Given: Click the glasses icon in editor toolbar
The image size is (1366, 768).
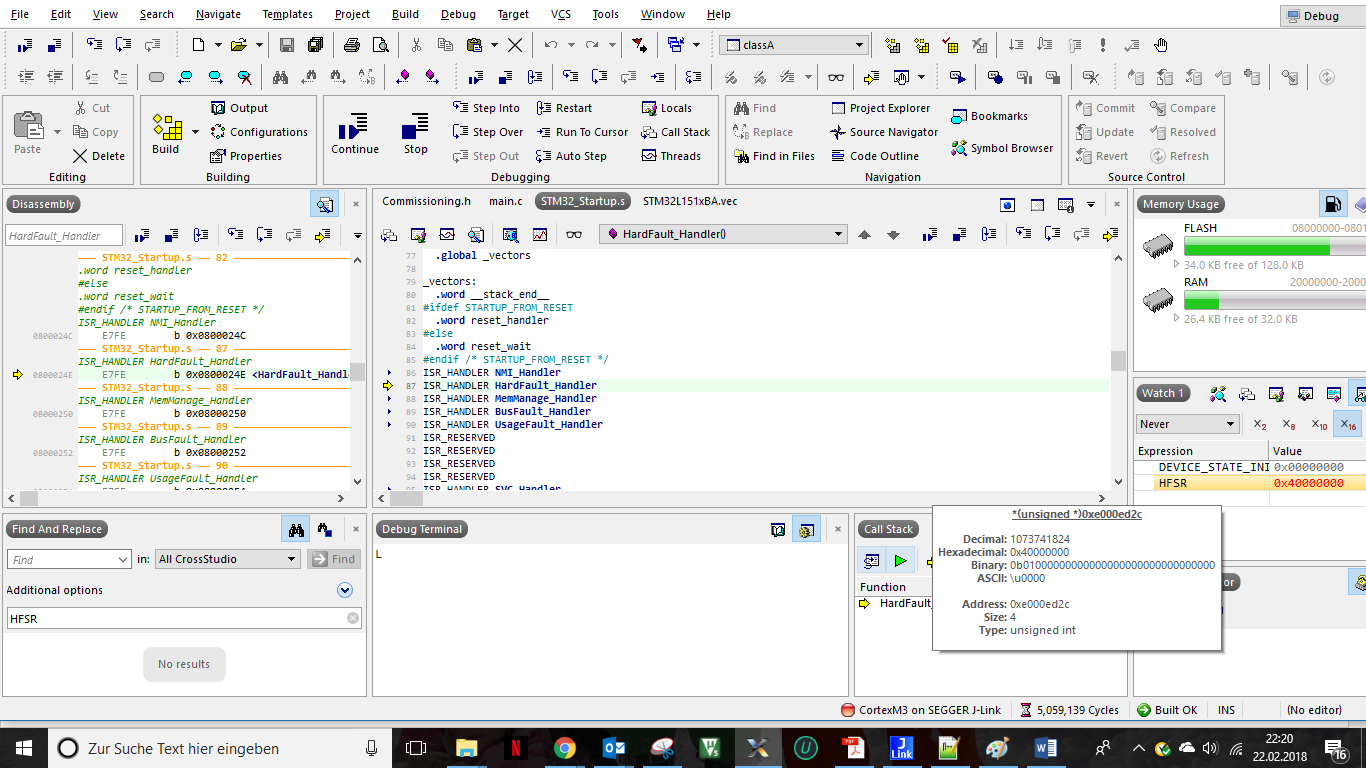Looking at the screenshot, I should 574,234.
